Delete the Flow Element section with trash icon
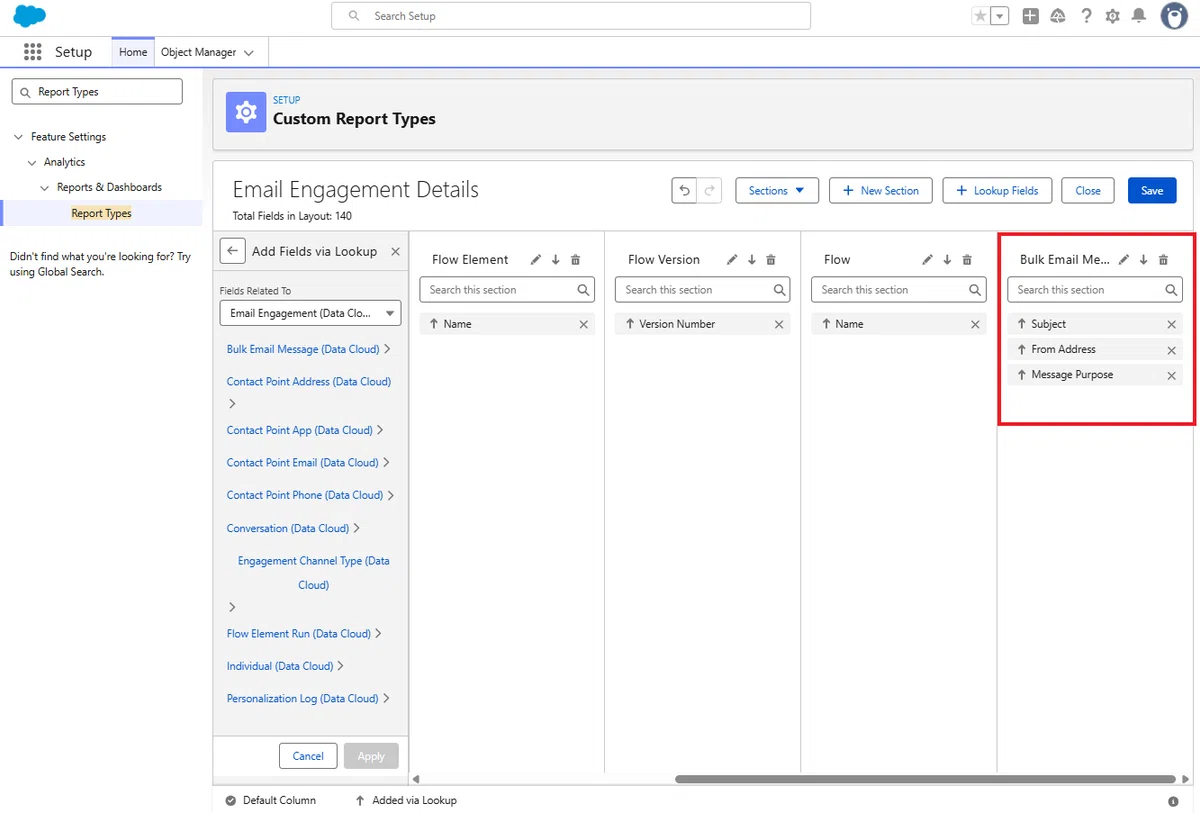 click(x=575, y=260)
